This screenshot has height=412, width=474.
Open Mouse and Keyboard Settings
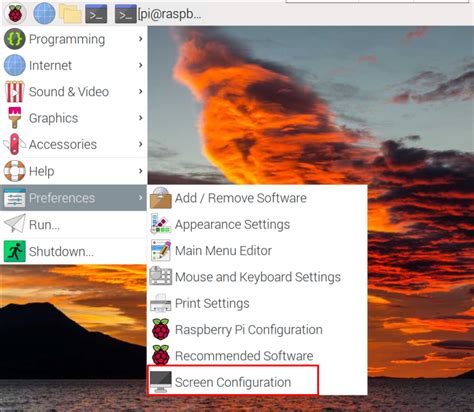pyautogui.click(x=257, y=277)
